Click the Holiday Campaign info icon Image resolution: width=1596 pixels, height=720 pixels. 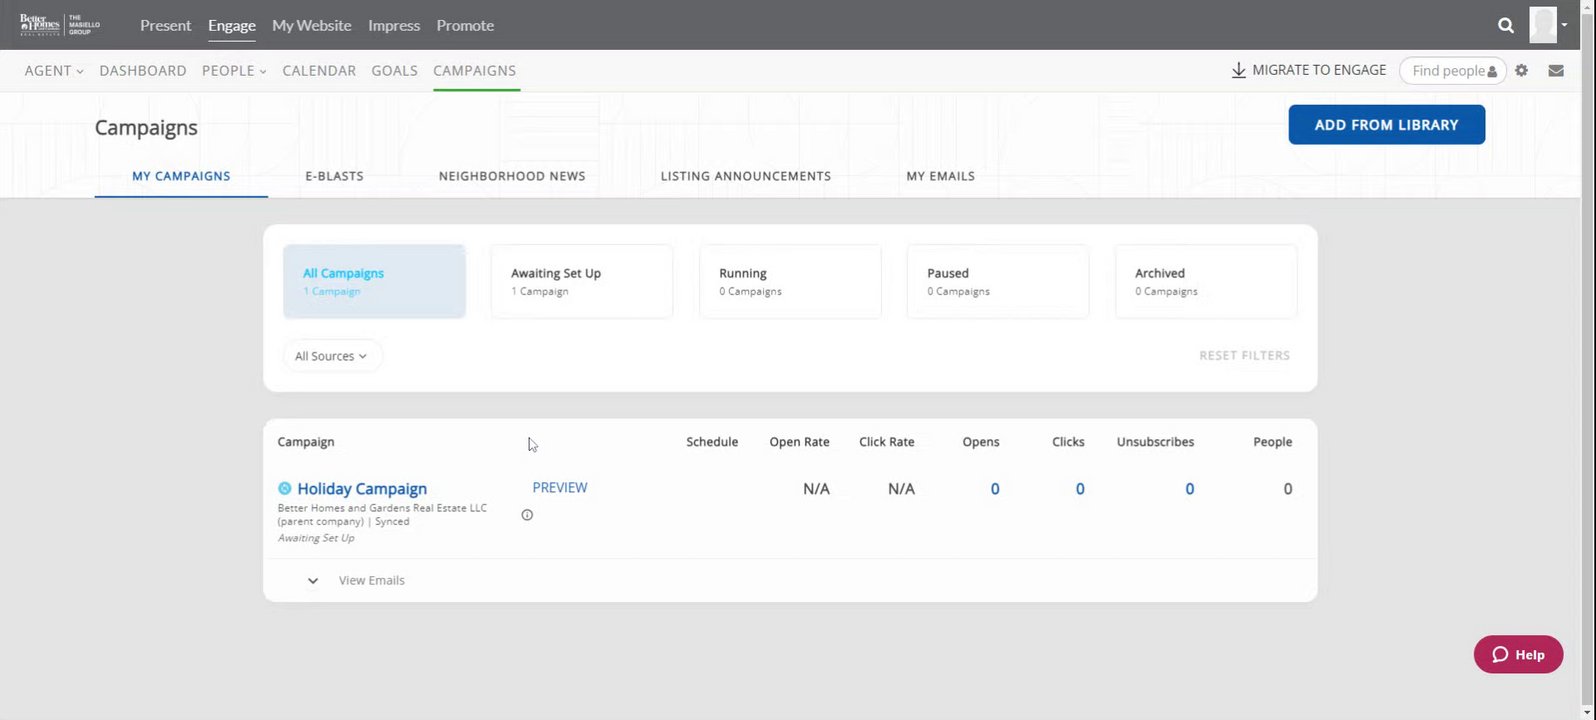pos(527,515)
